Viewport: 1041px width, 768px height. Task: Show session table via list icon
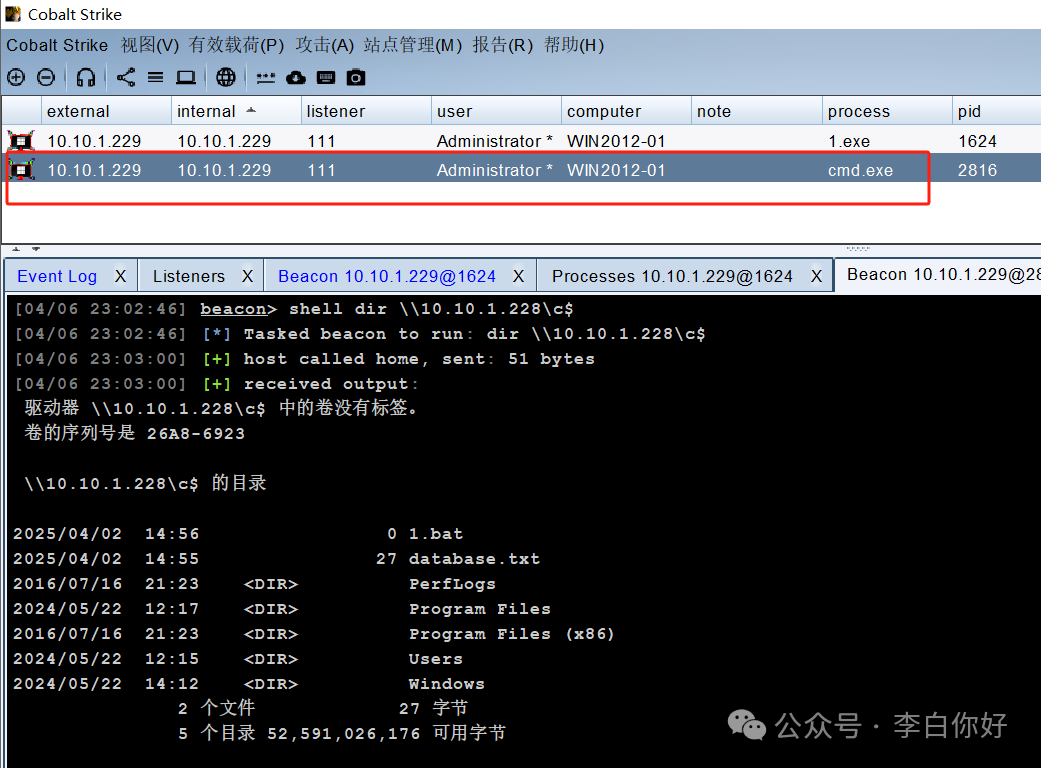pyautogui.click(x=155, y=78)
